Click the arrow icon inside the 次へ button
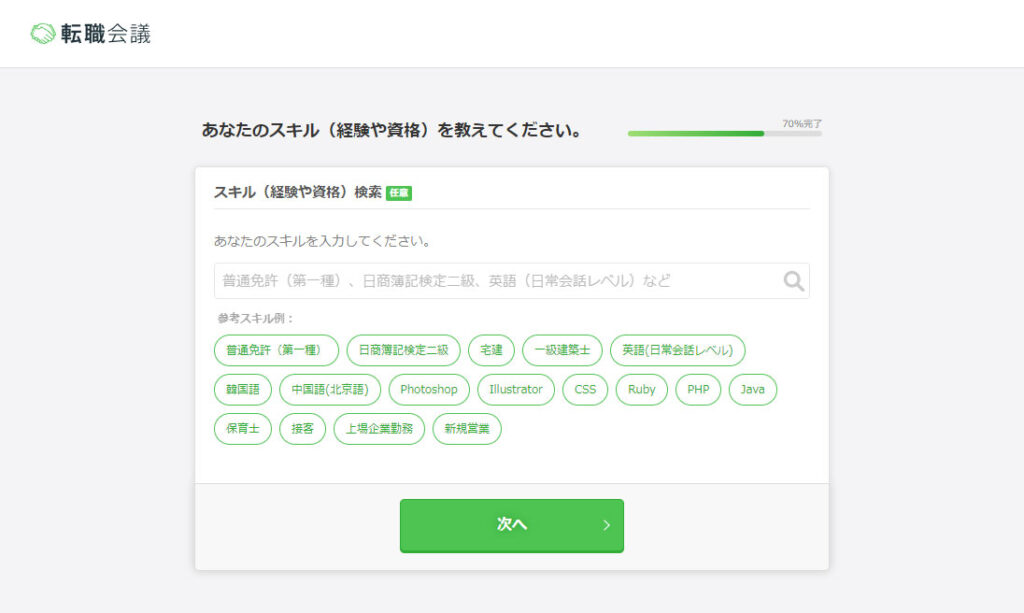The height and width of the screenshot is (613, 1024). point(608,525)
